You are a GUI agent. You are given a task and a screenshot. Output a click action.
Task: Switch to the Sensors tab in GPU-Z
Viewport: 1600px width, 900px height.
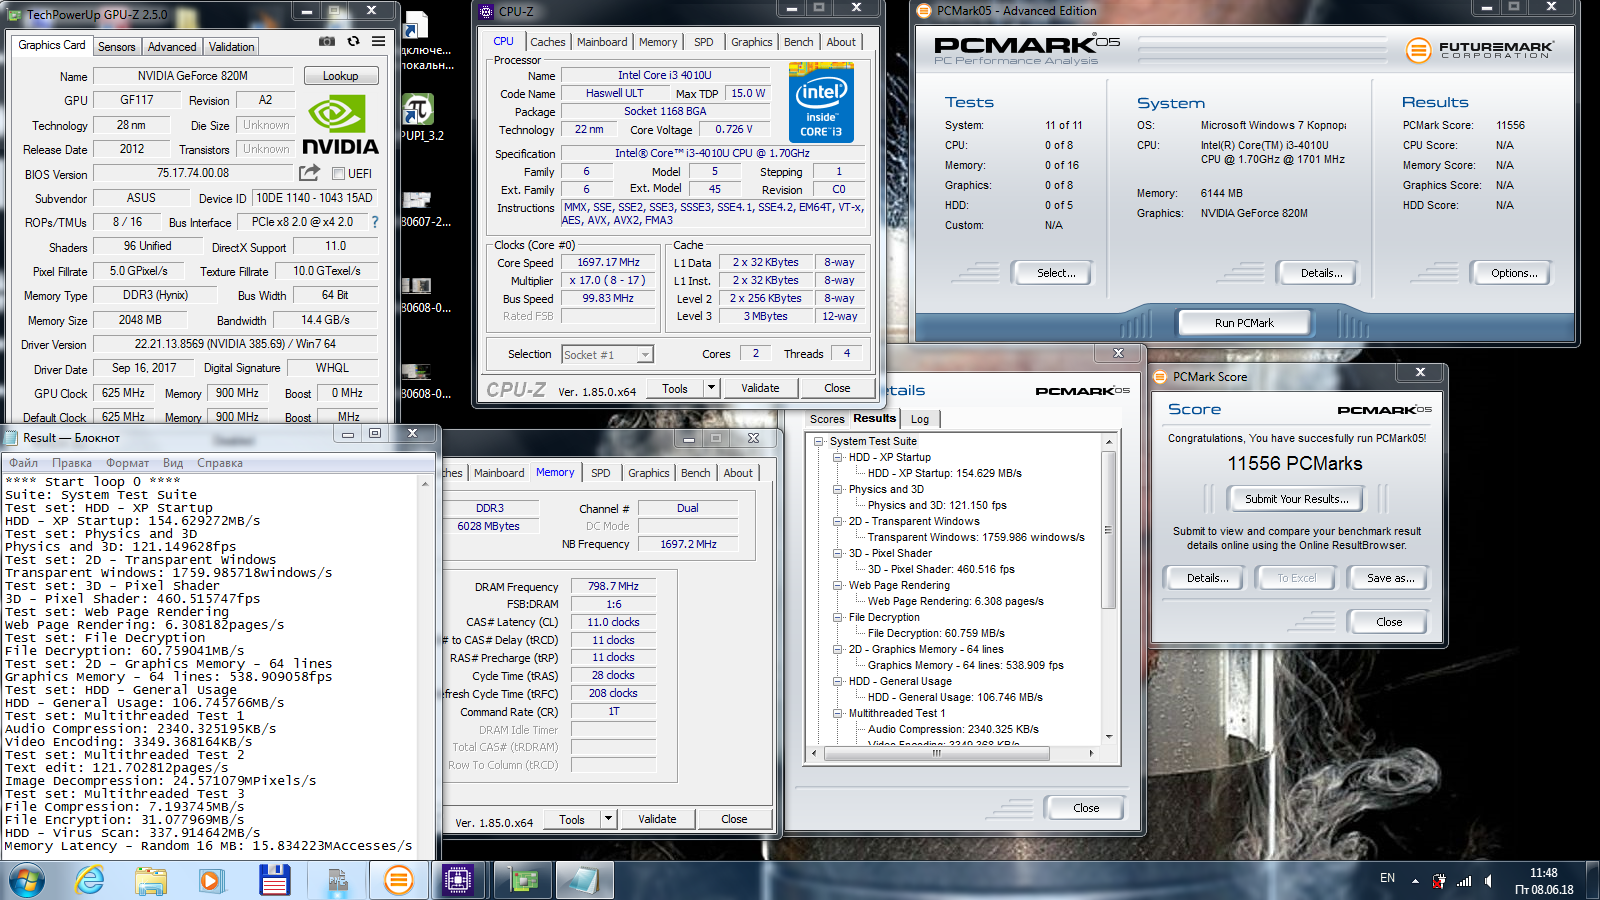tap(116, 47)
